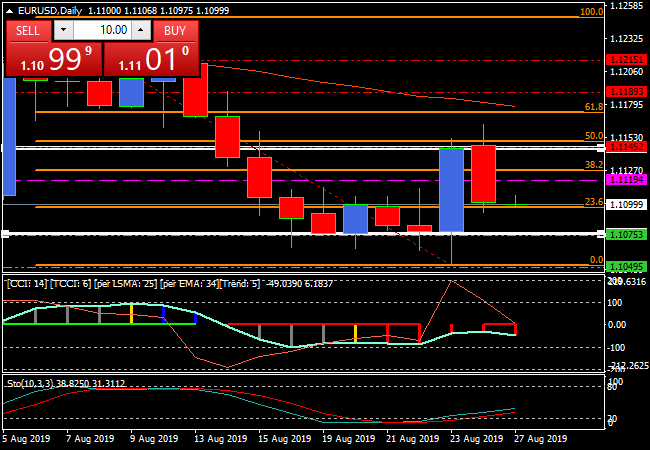Click the 19 Aug 2019 date label
650x450 pixels.
(349, 438)
